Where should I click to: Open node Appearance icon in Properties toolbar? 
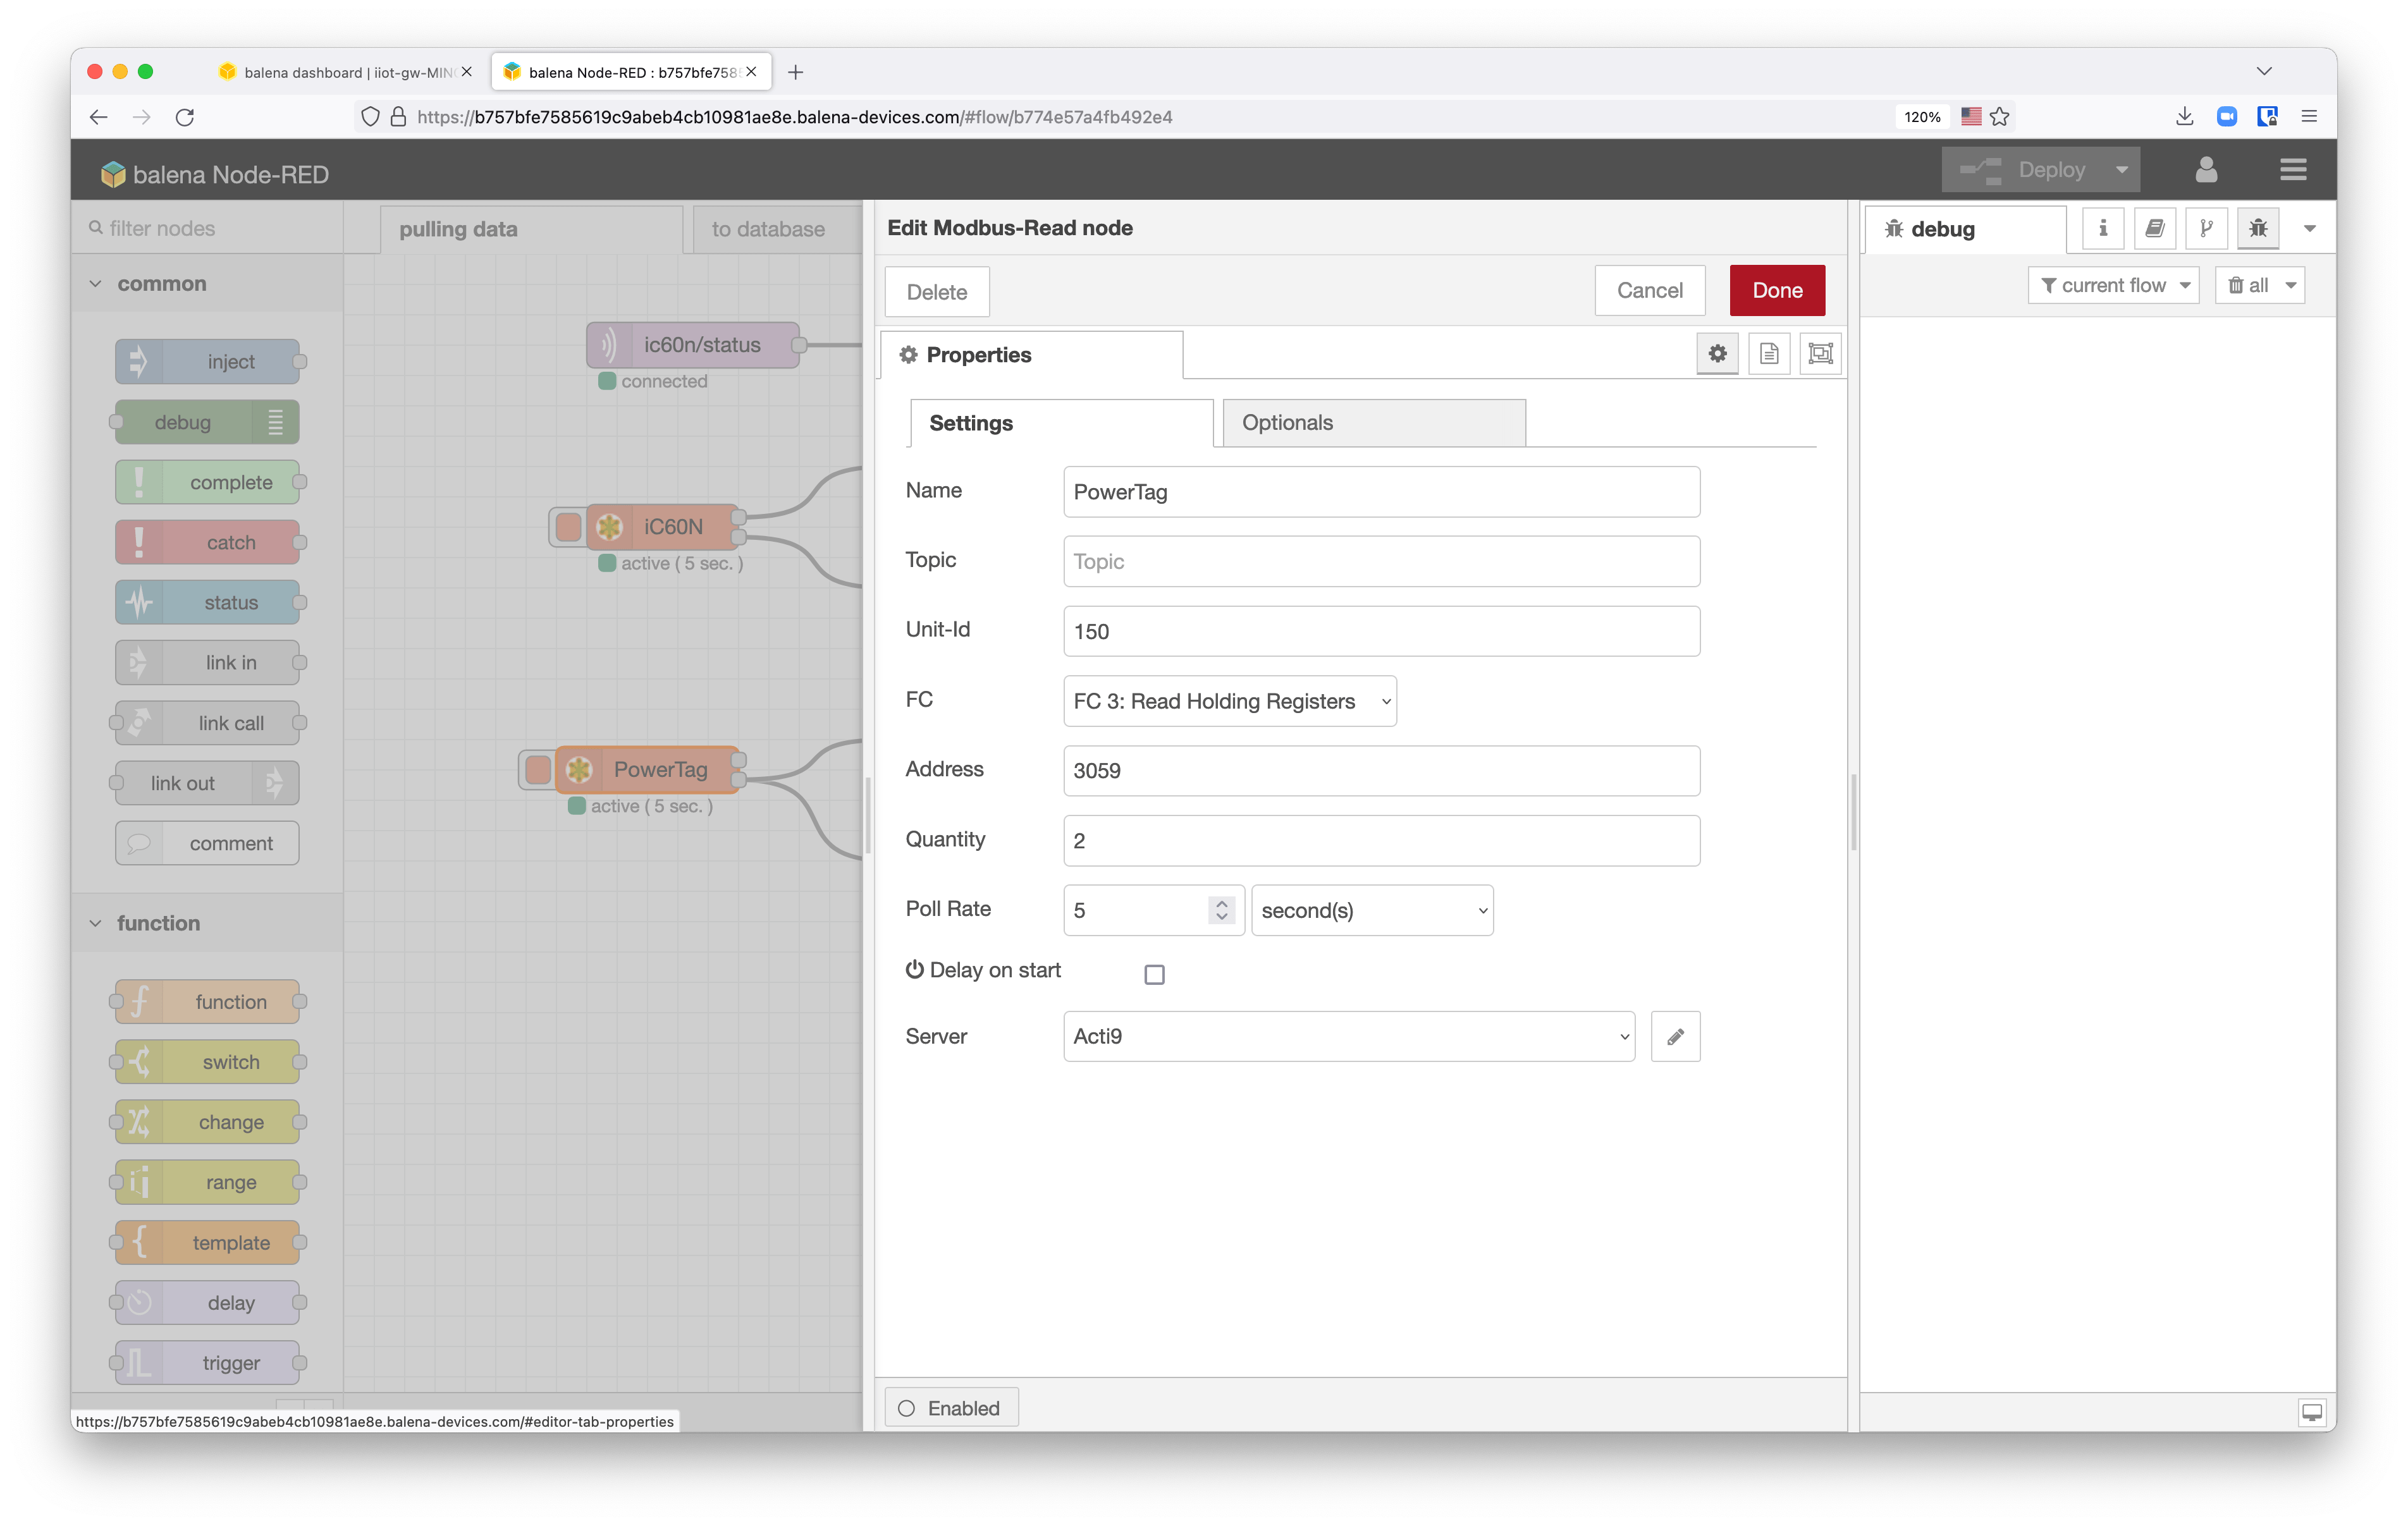(x=1819, y=353)
